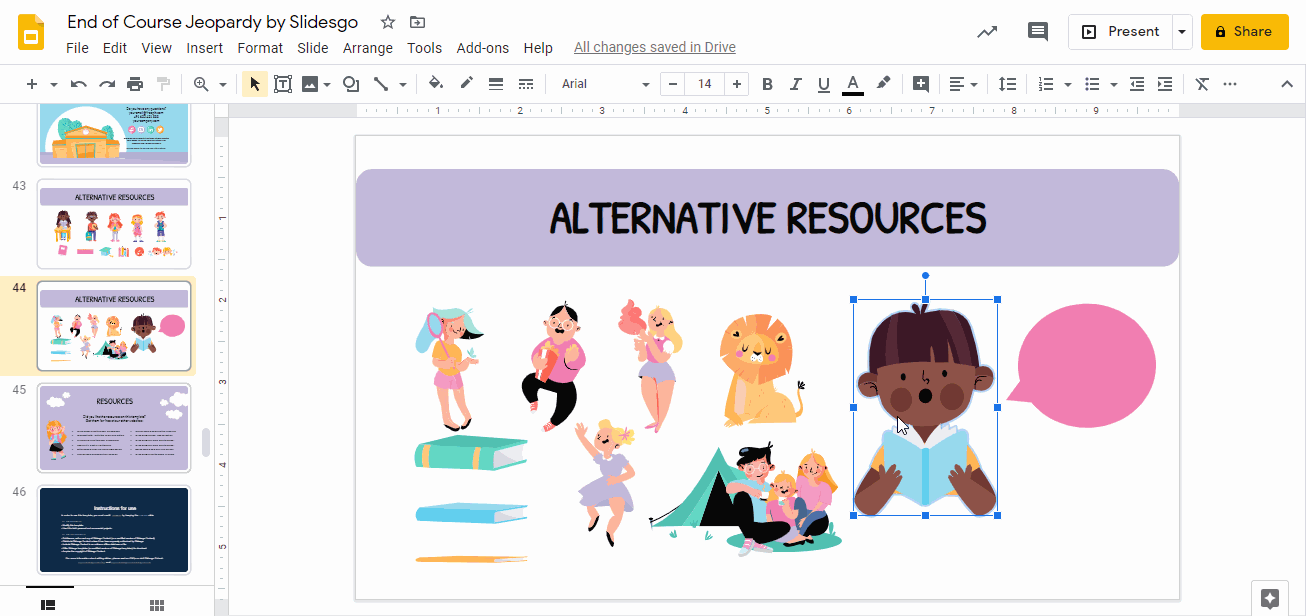
Task: Click the Paint format icon
Action: [163, 84]
